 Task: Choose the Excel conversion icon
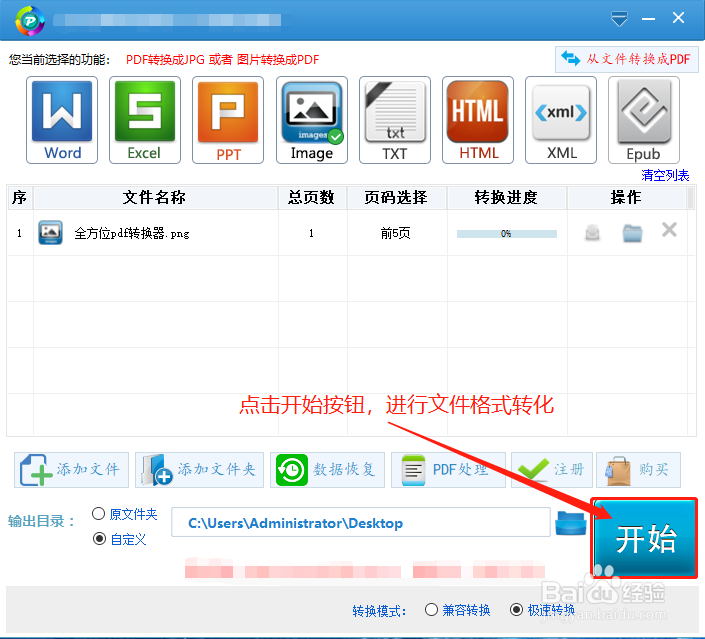(145, 120)
